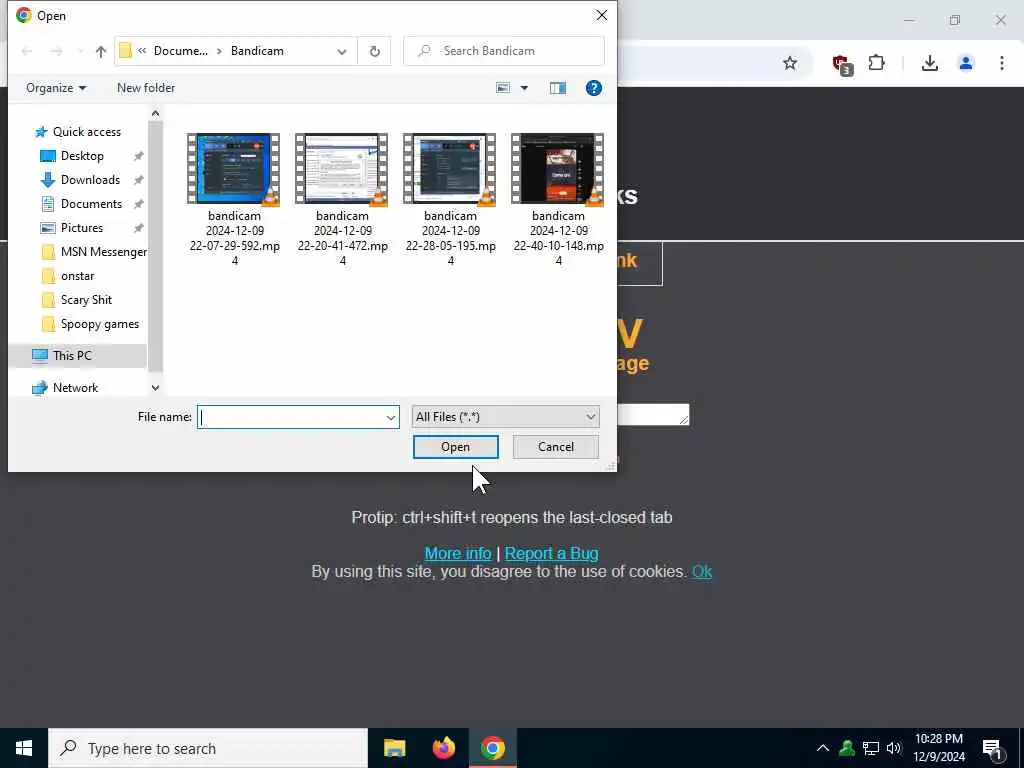The width and height of the screenshot is (1024, 768).
Task: Select video bandicam 22-40-10-148.mp4
Action: tap(558, 199)
